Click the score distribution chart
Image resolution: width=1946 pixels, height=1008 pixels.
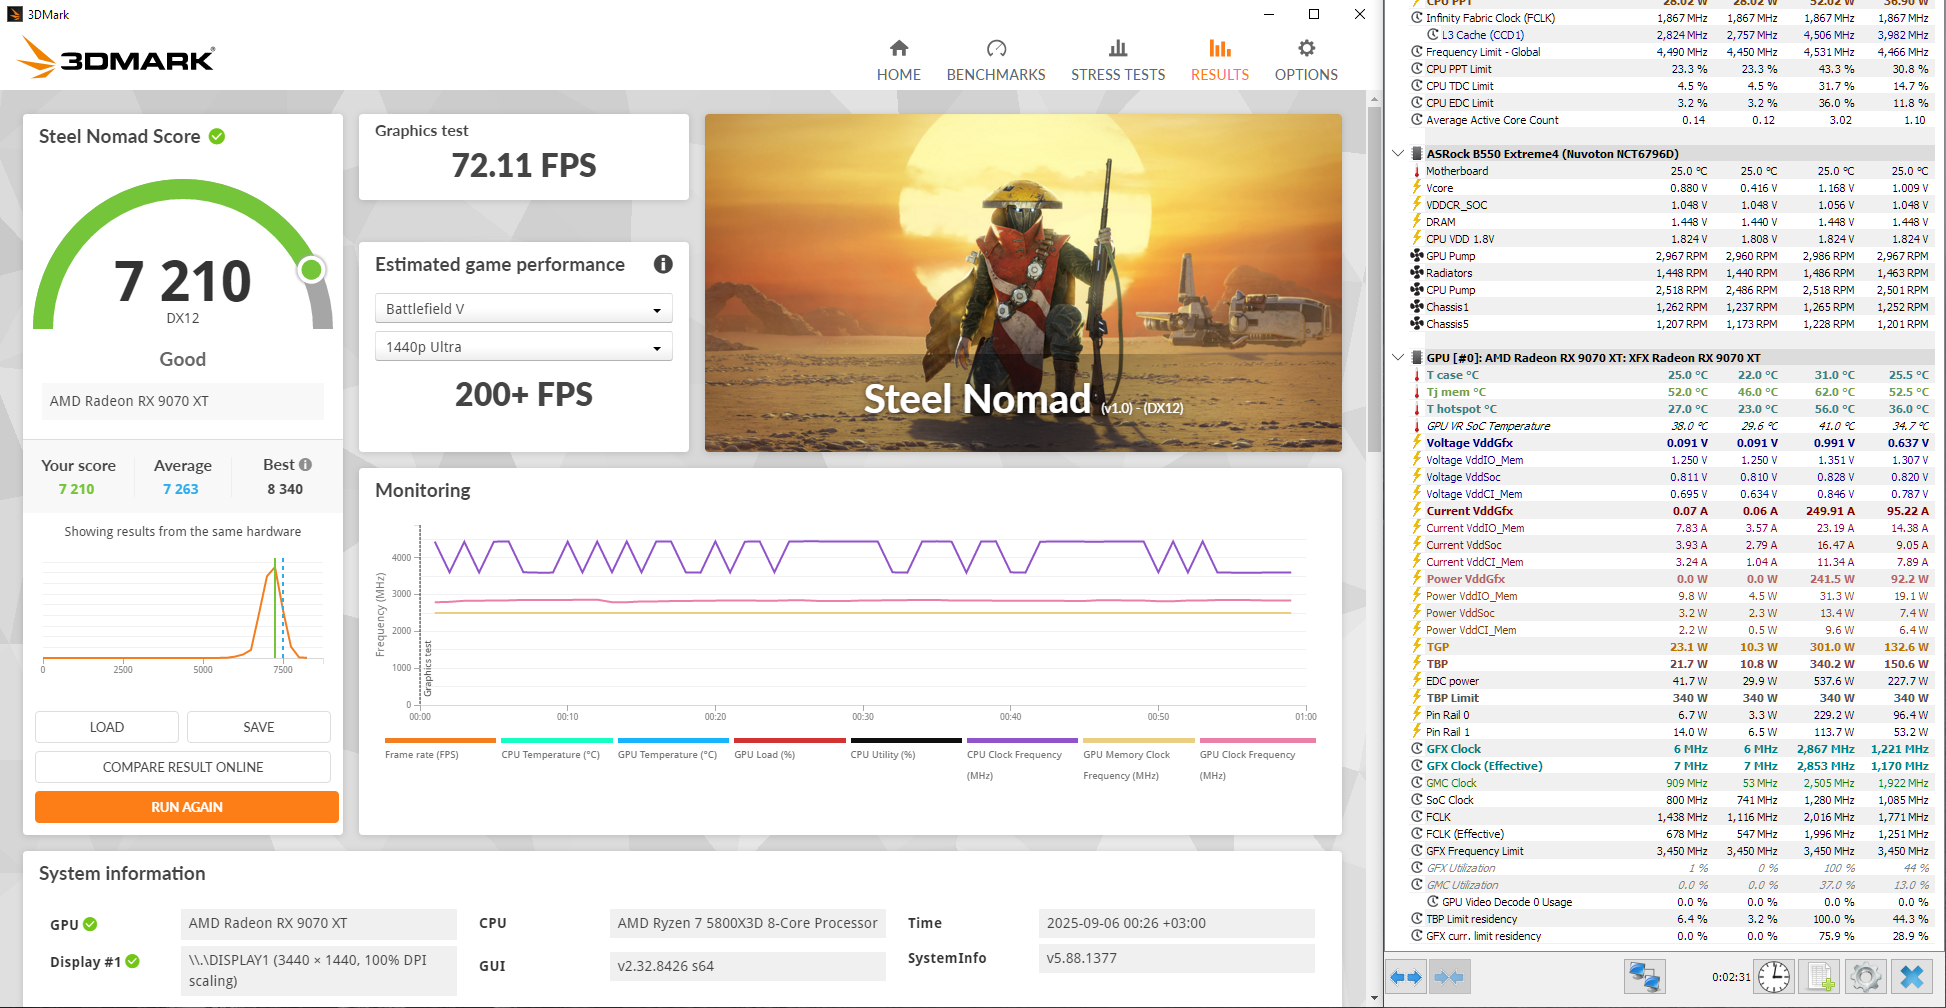[x=183, y=615]
